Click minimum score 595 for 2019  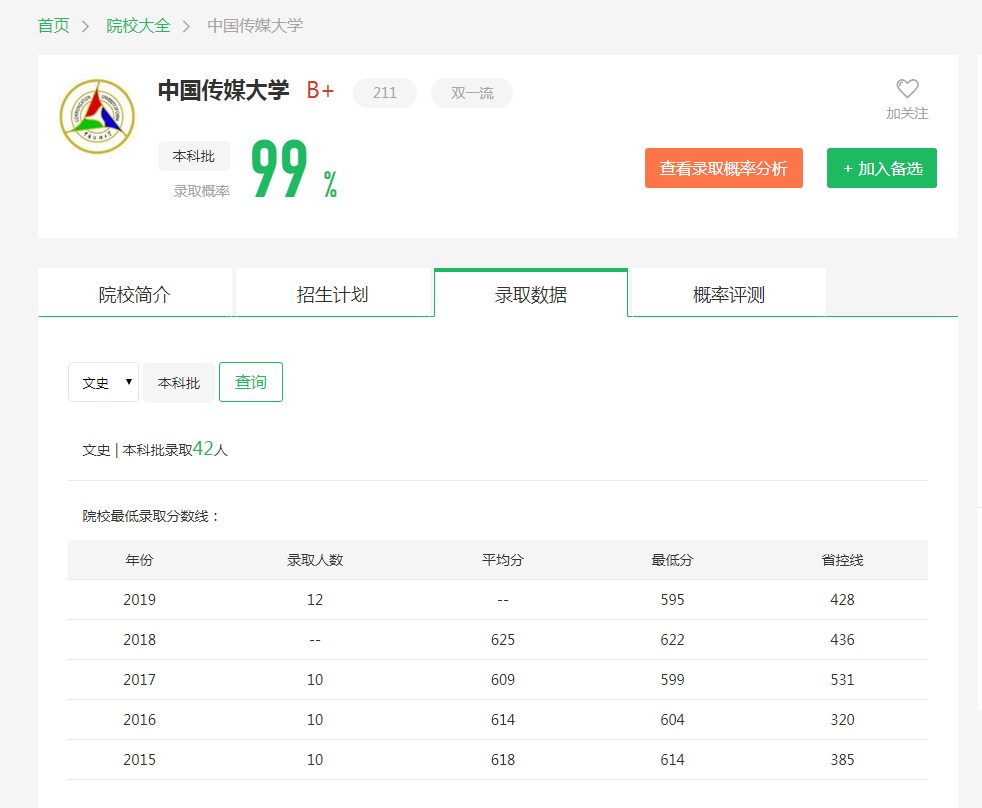[672, 599]
